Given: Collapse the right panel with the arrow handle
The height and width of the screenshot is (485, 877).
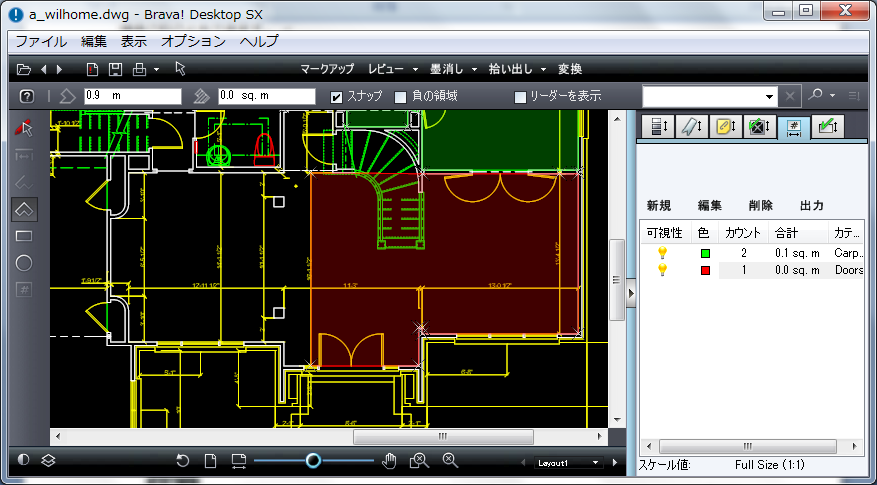Looking at the screenshot, I should tap(631, 293).
